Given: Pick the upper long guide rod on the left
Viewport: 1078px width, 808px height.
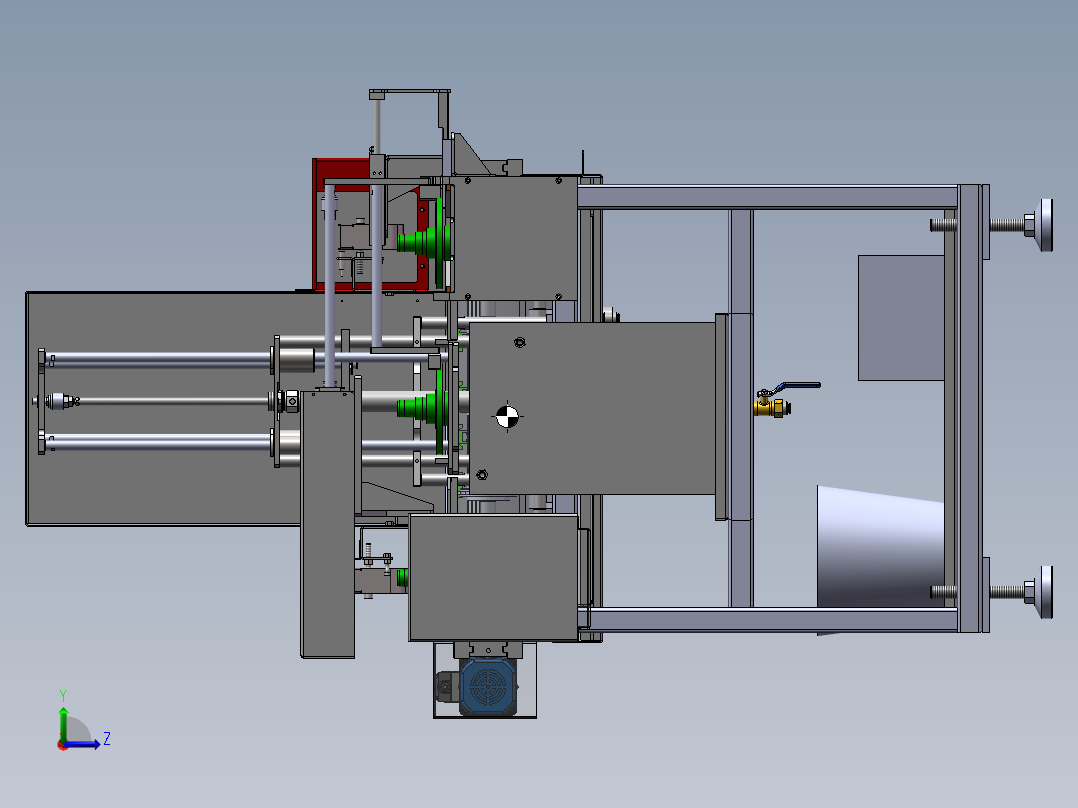Looking at the screenshot, I should pyautogui.click(x=158, y=360).
